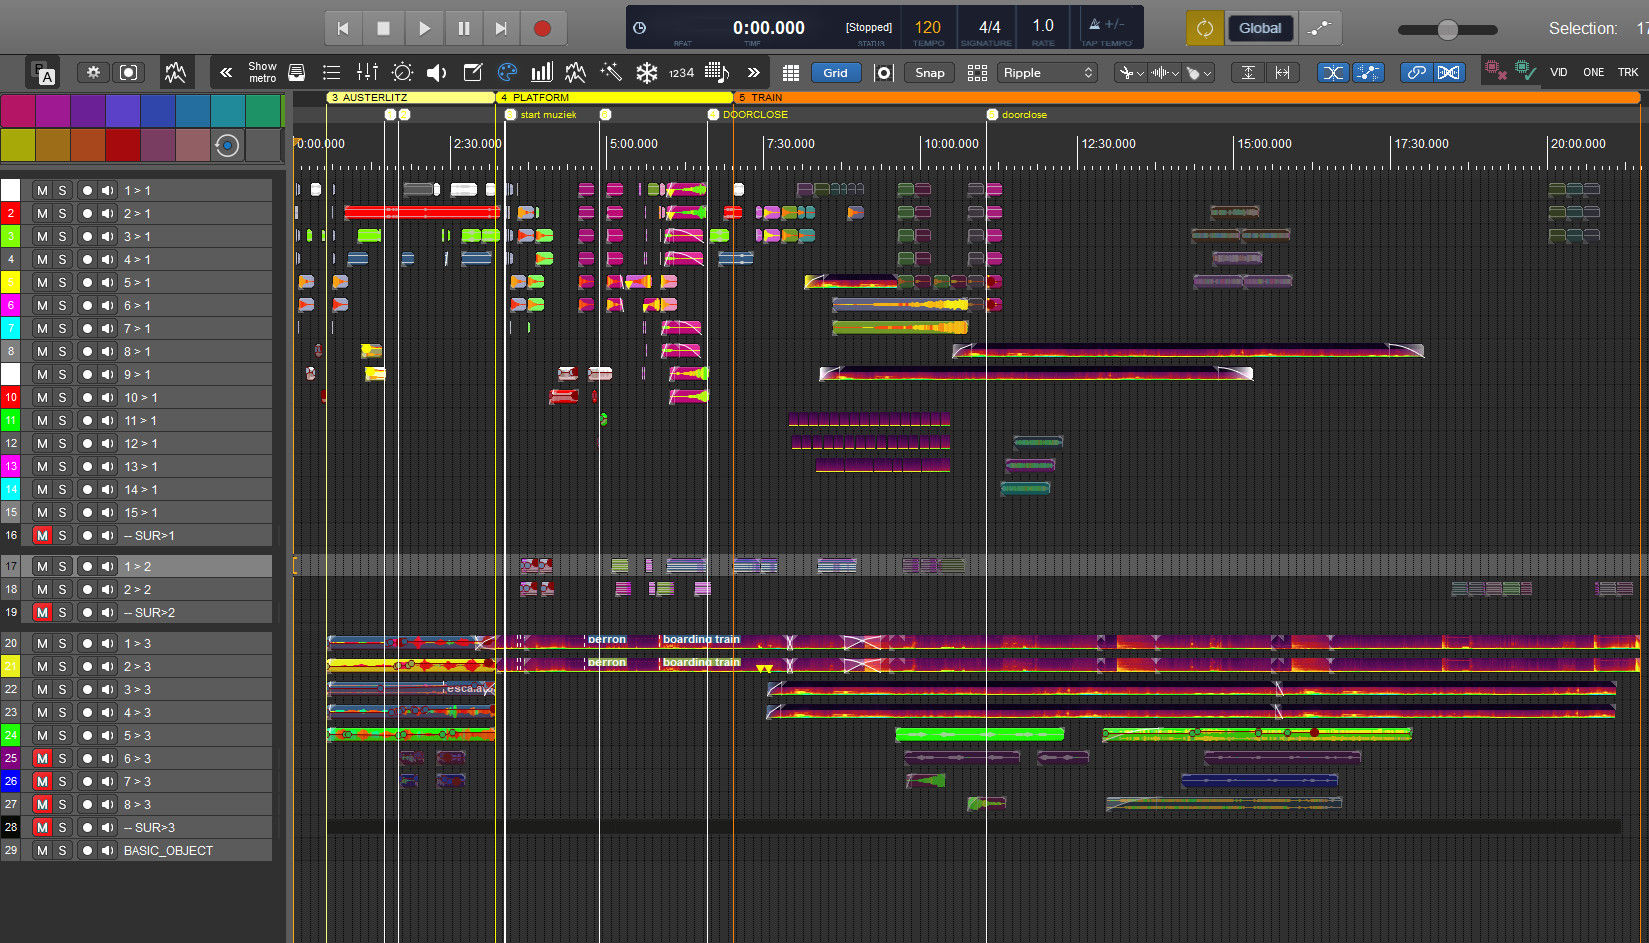Click the magic wand icon
This screenshot has width=1649, height=943.
pos(611,72)
